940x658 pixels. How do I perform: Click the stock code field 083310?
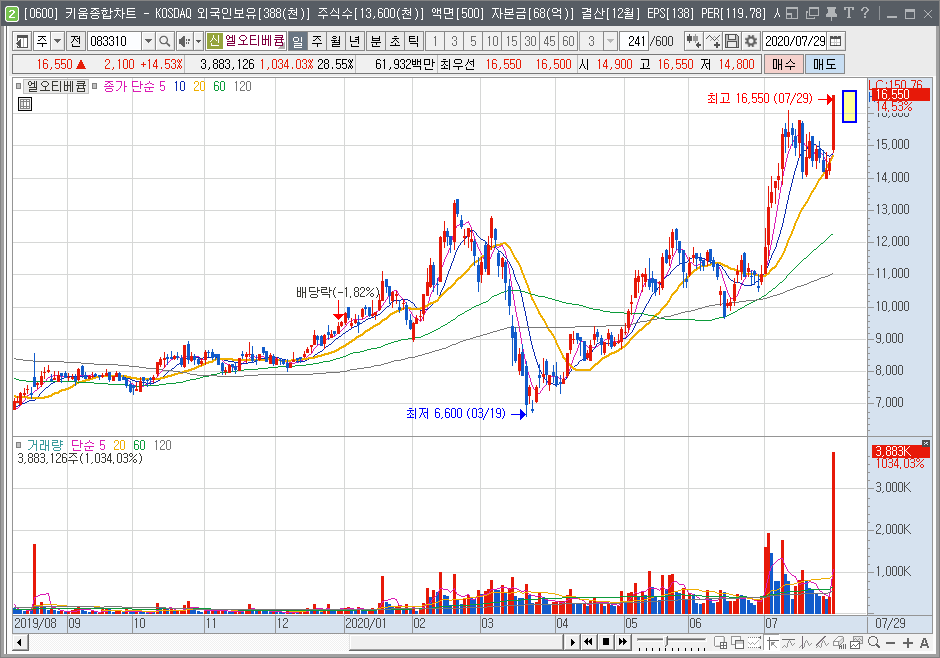(114, 41)
